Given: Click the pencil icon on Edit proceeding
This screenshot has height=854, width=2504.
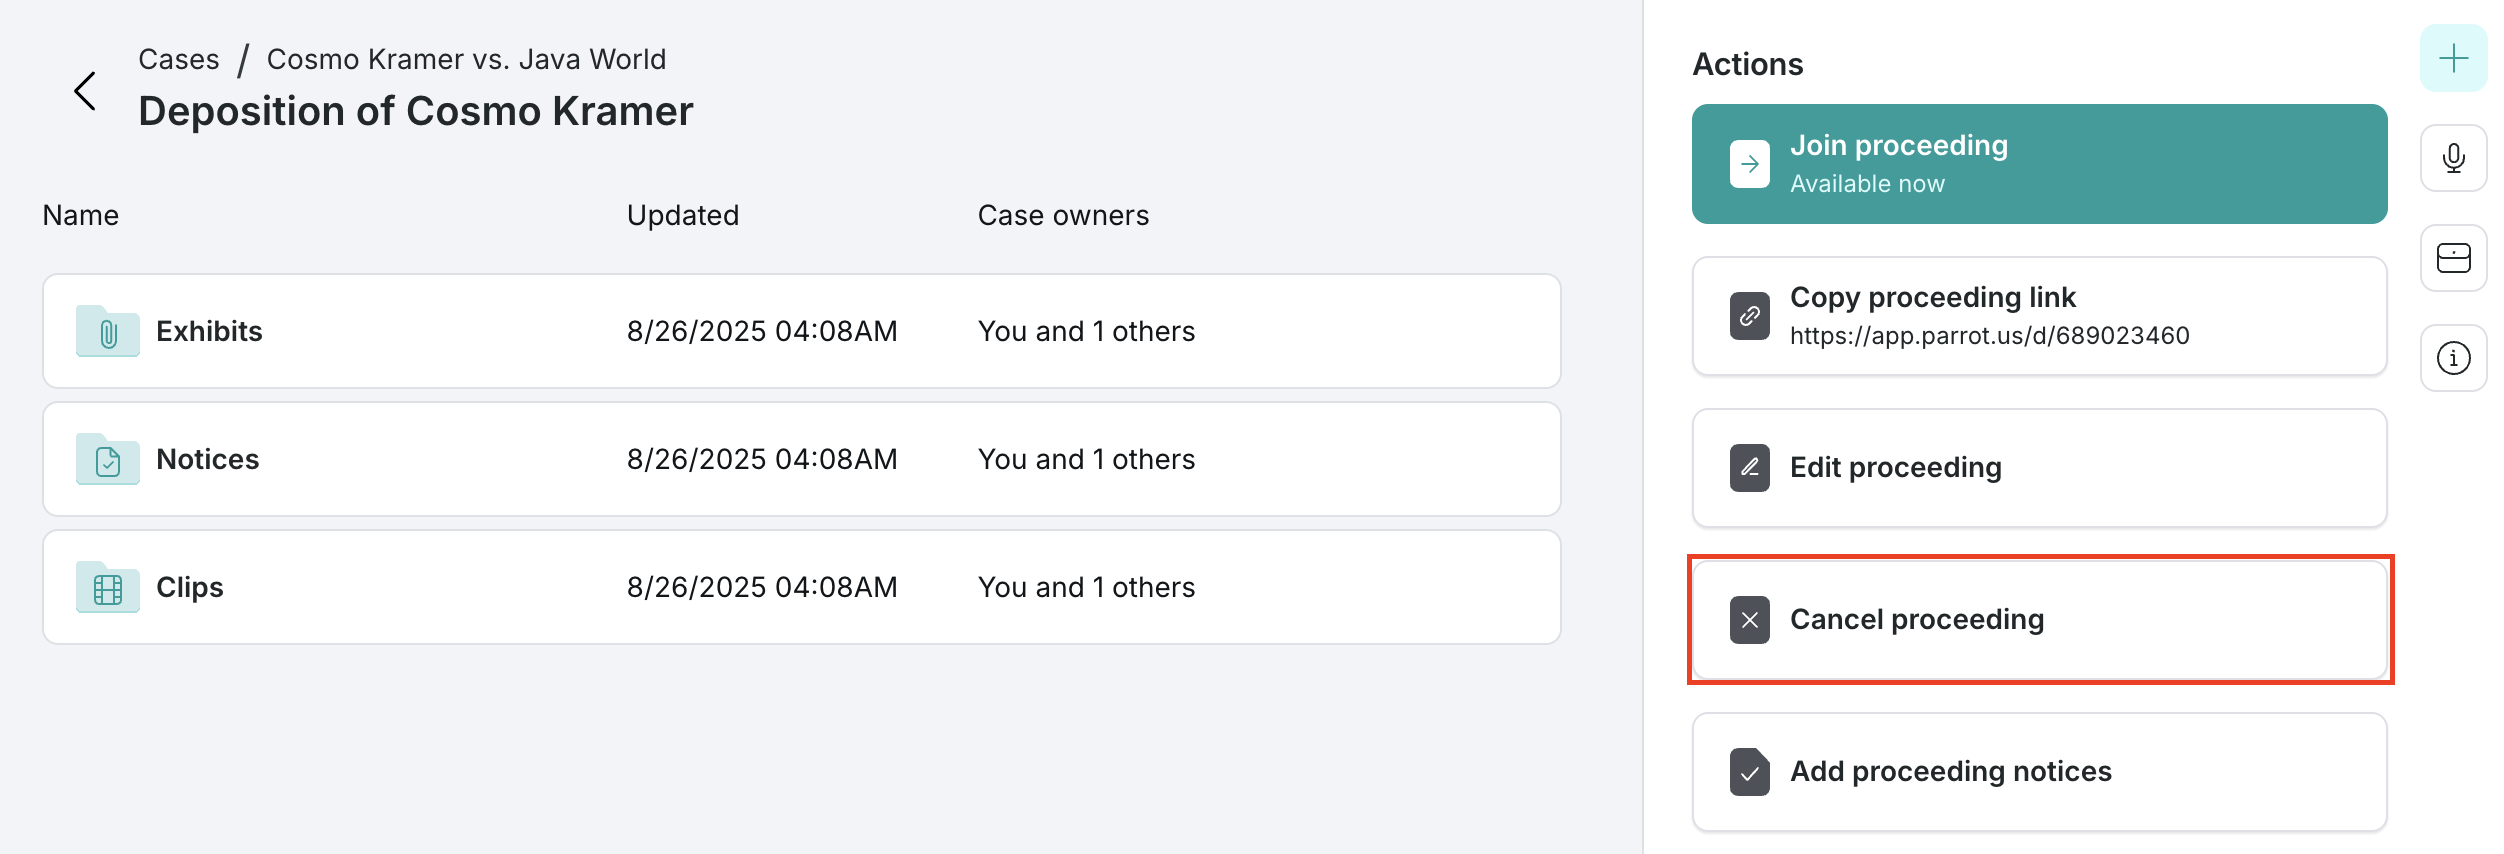Looking at the screenshot, I should (x=1750, y=468).
